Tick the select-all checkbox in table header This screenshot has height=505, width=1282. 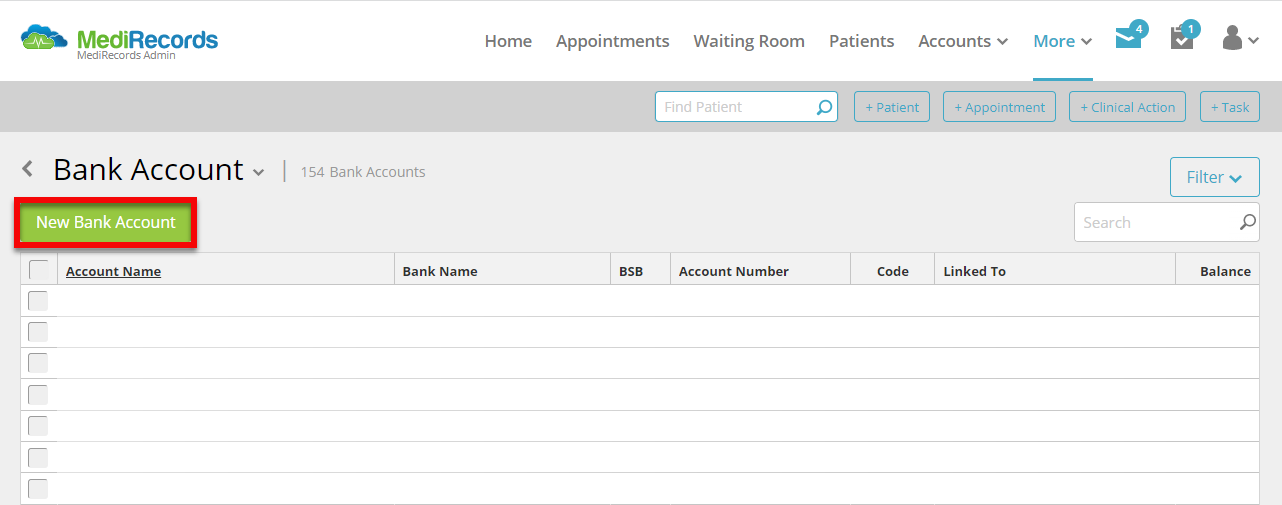pyautogui.click(x=38, y=270)
